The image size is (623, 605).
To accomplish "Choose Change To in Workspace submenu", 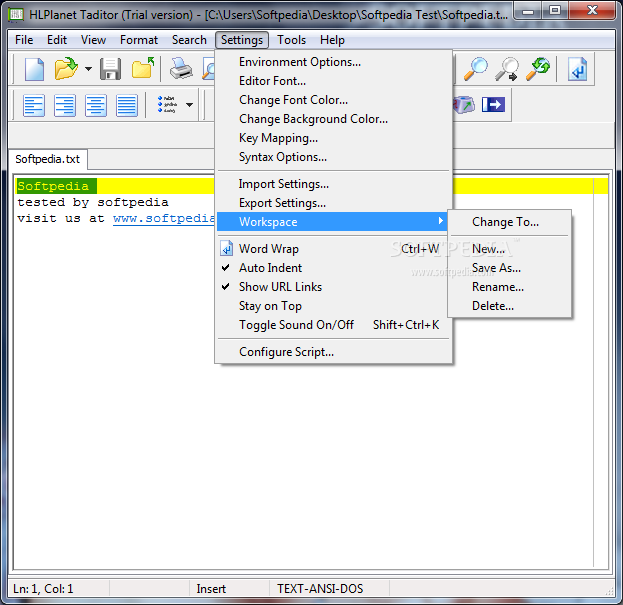I will tap(509, 222).
